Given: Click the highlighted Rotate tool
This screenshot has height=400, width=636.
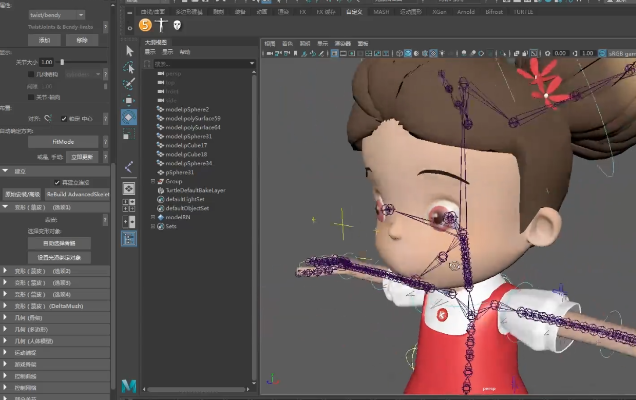Looking at the screenshot, I should click(x=130, y=117).
